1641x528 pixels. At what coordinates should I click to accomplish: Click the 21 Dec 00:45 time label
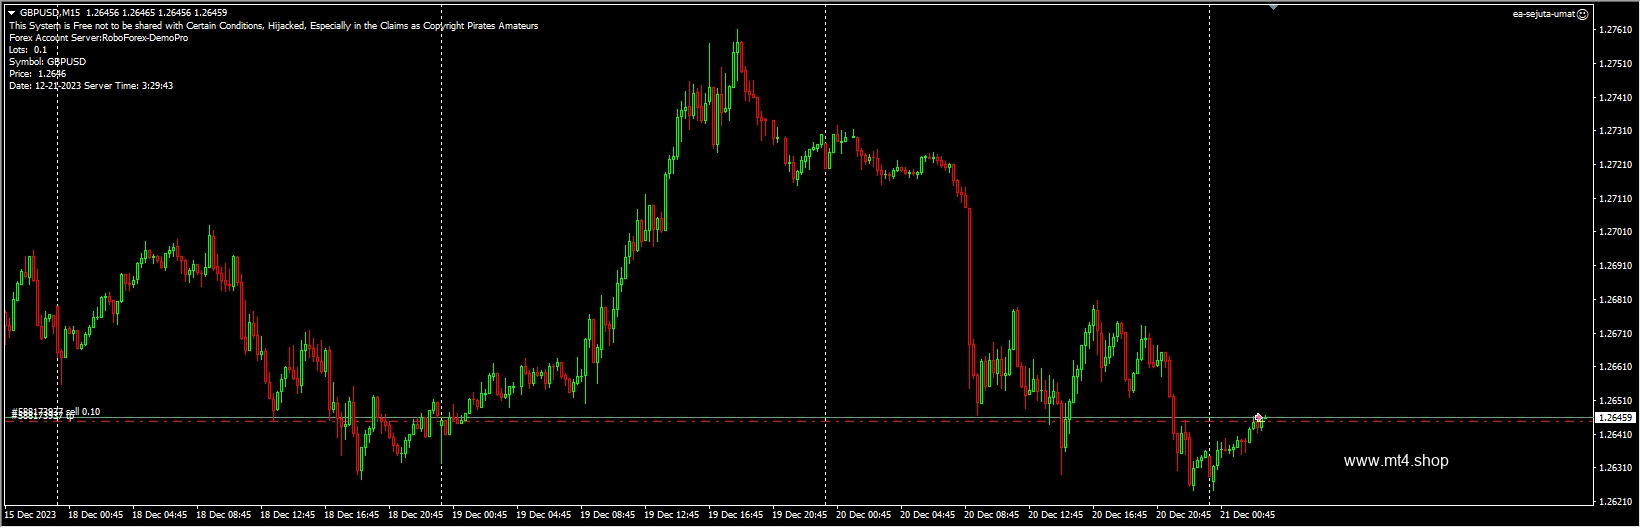coord(1247,515)
